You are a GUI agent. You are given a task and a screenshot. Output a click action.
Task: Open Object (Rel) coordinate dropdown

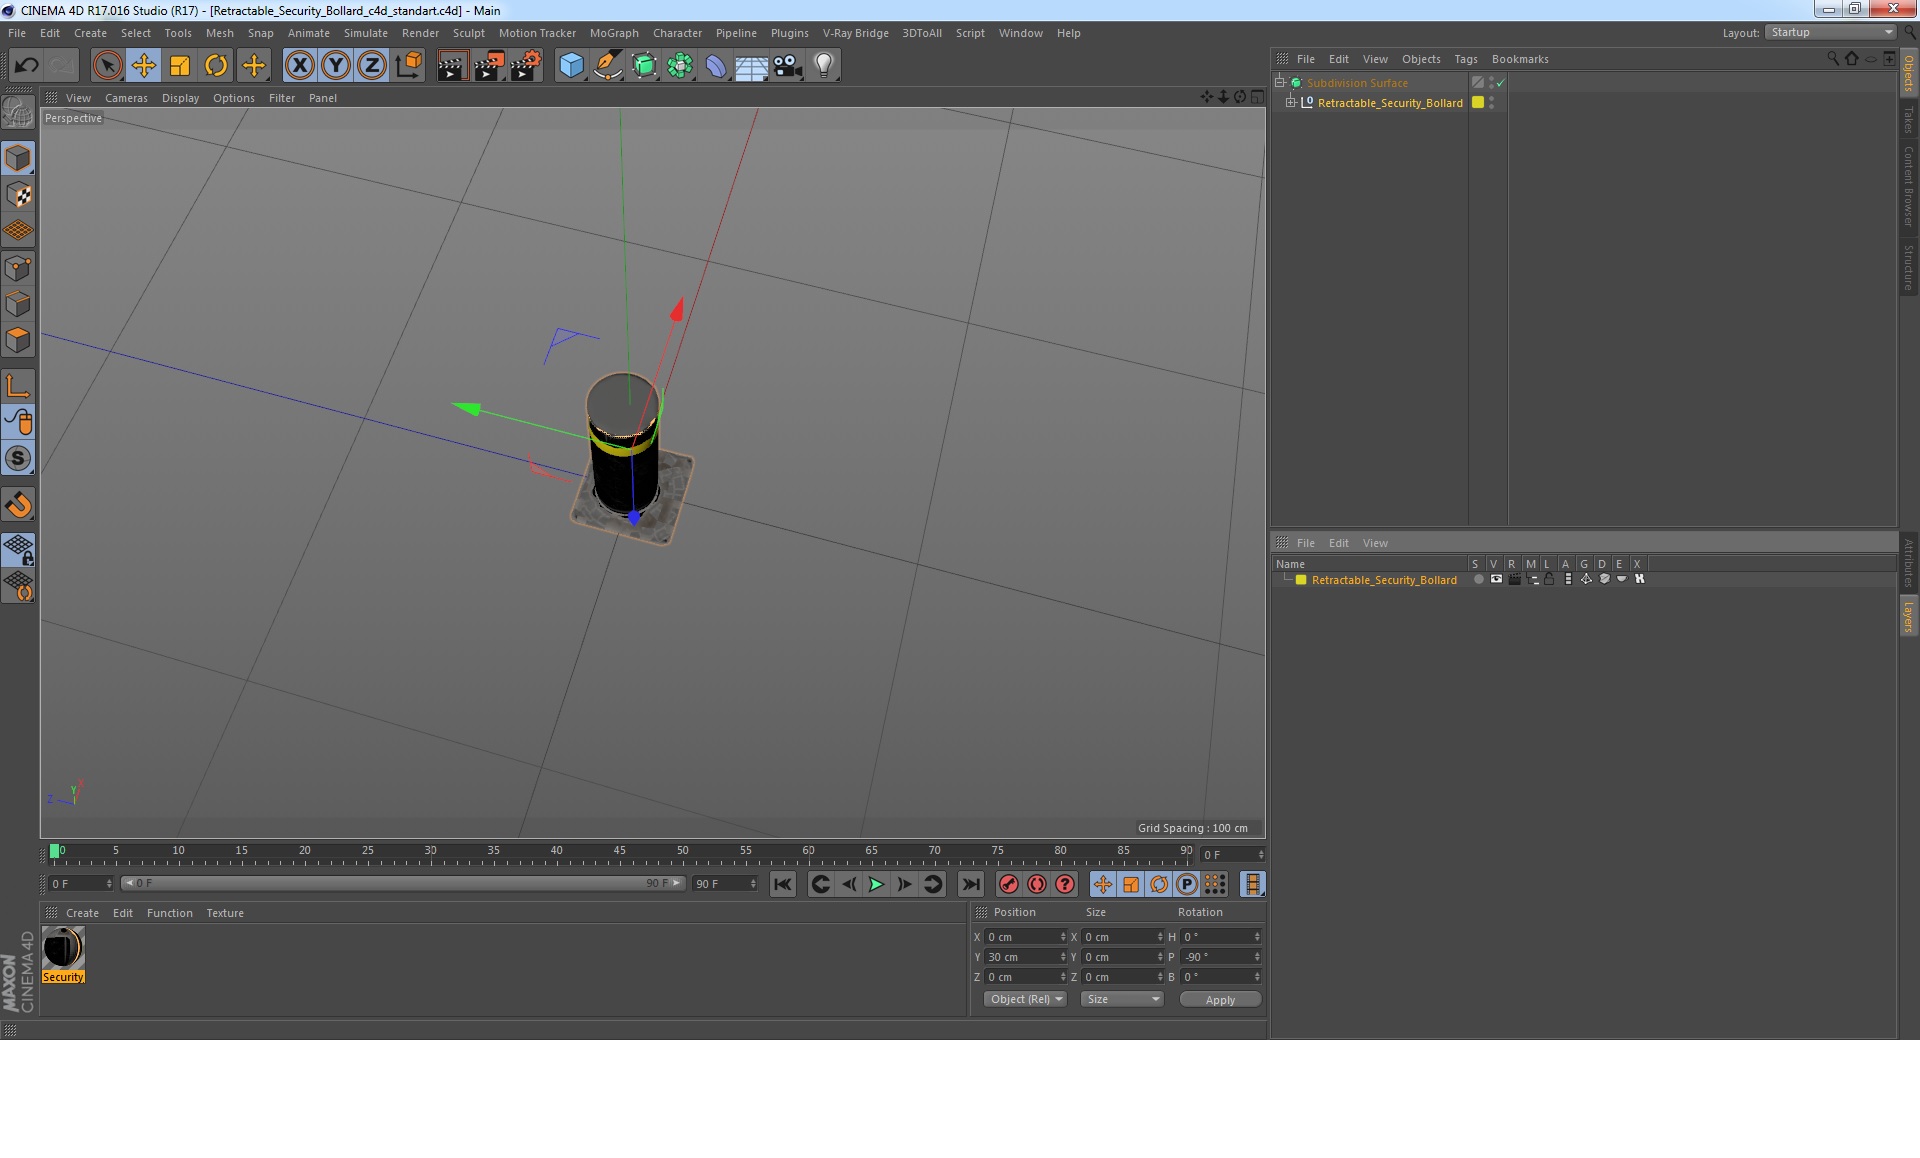tap(1026, 999)
